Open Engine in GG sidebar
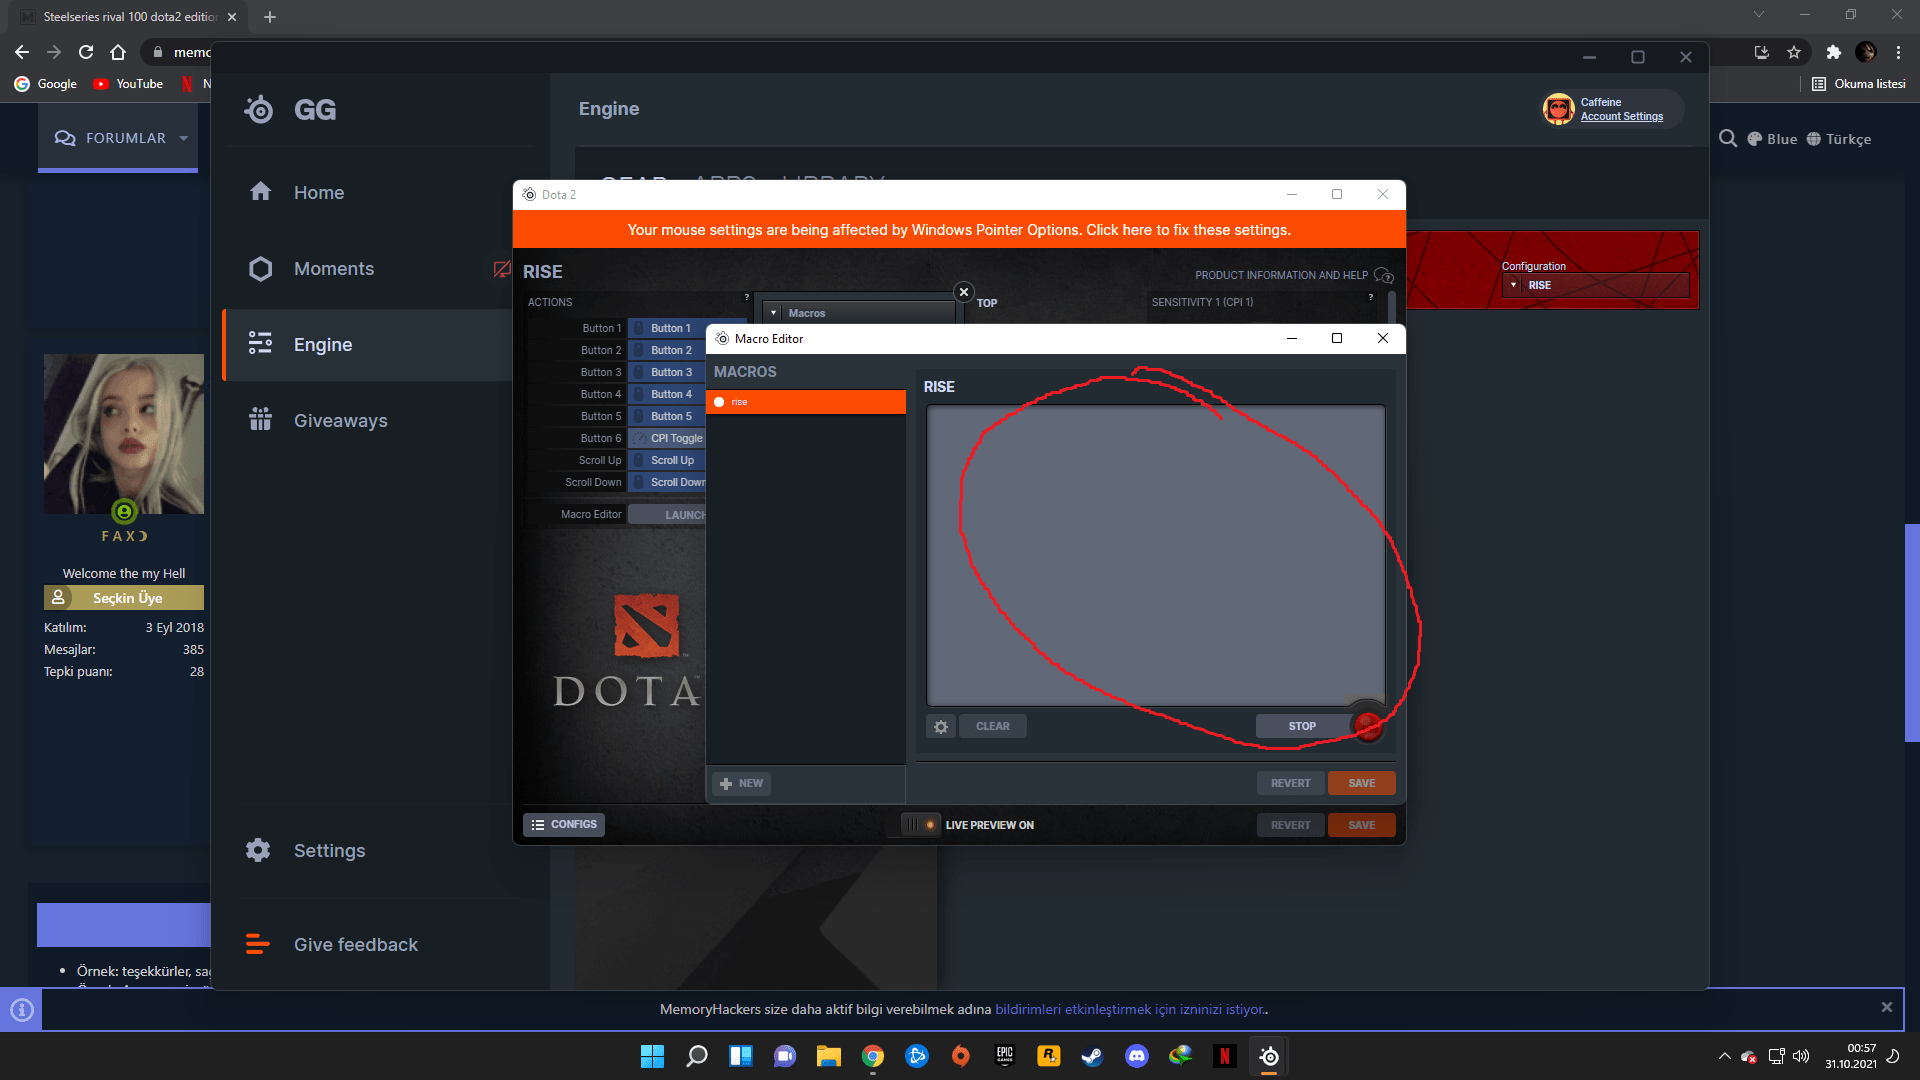 click(x=322, y=345)
